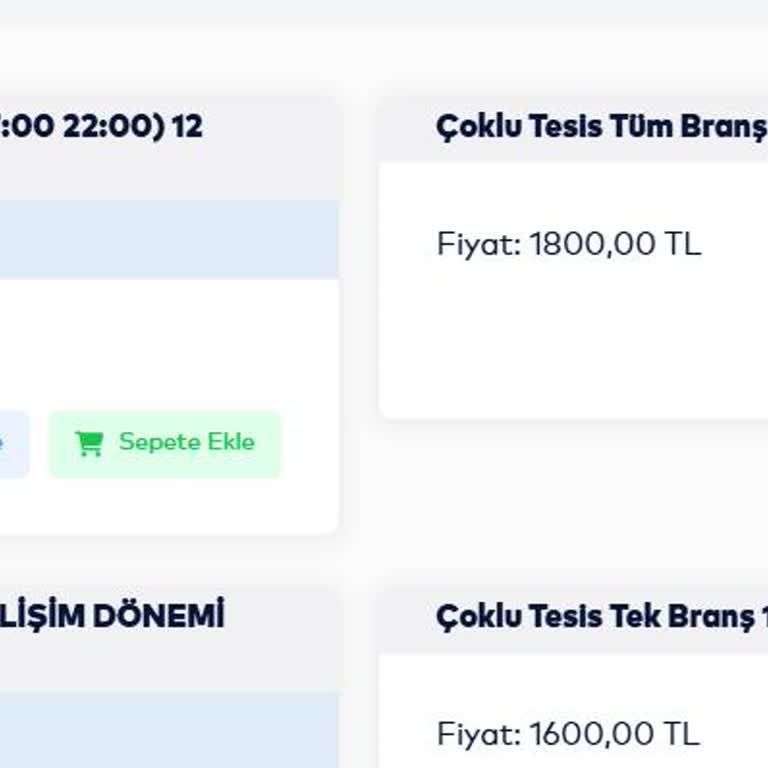Viewport: 768px width, 768px height.
Task: Click the partially visible blue button beside Sepete Ekle
Action: tap(12, 443)
